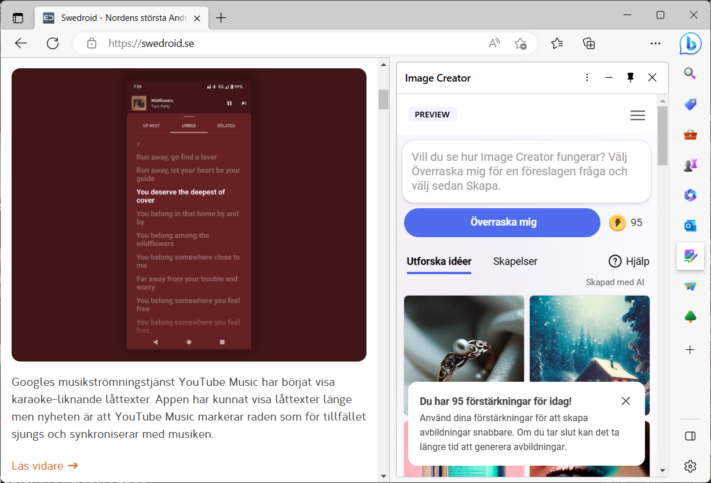Open Image Creator more options menu
The height and width of the screenshot is (483, 711).
pos(587,78)
